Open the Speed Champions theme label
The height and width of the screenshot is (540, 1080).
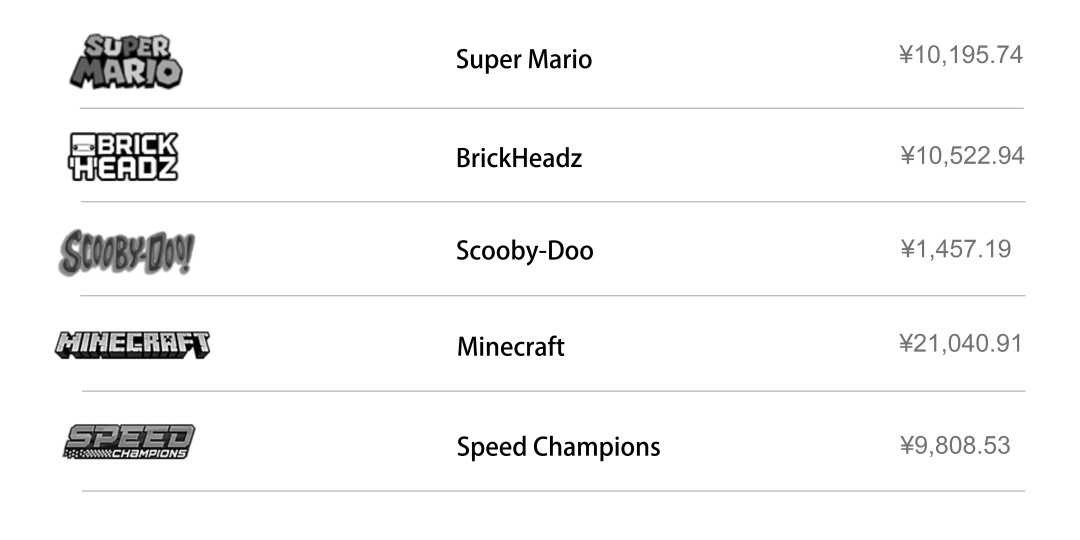tap(558, 446)
